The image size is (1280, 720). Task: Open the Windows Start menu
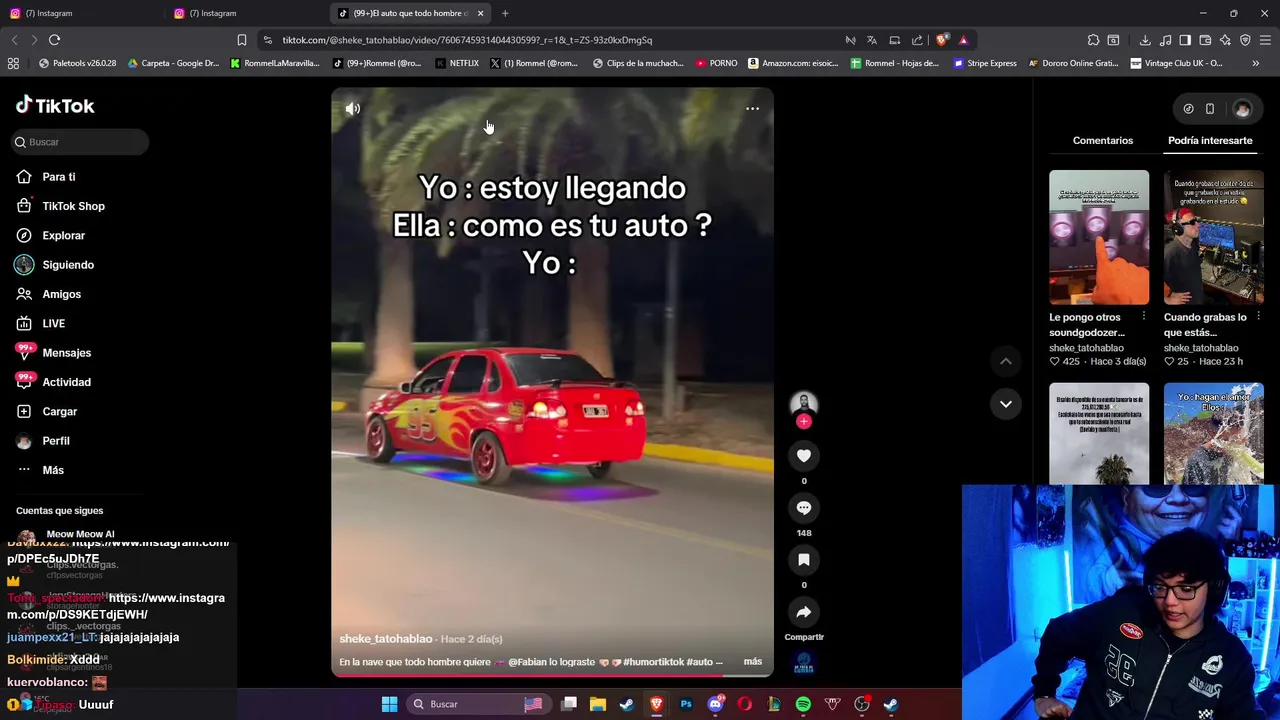click(x=389, y=704)
